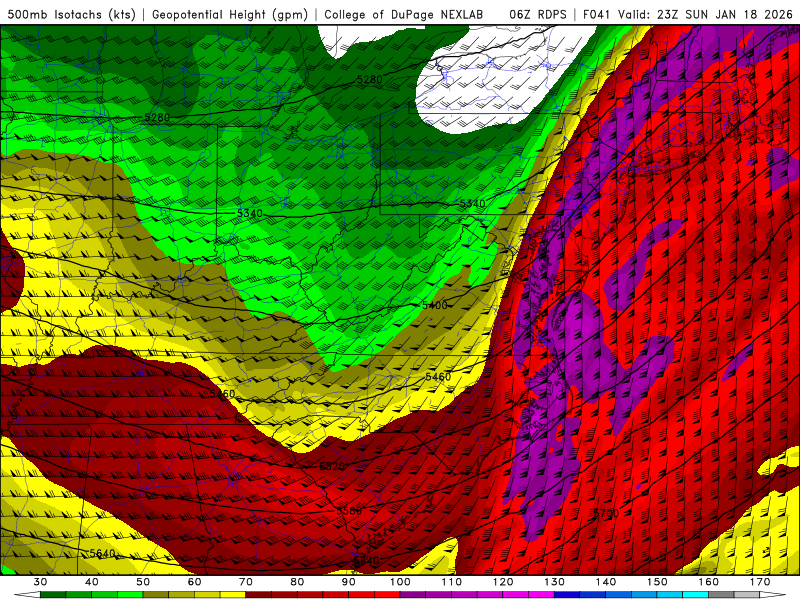
Task: Click the 140 label on the color scale
Action: [x=606, y=582]
